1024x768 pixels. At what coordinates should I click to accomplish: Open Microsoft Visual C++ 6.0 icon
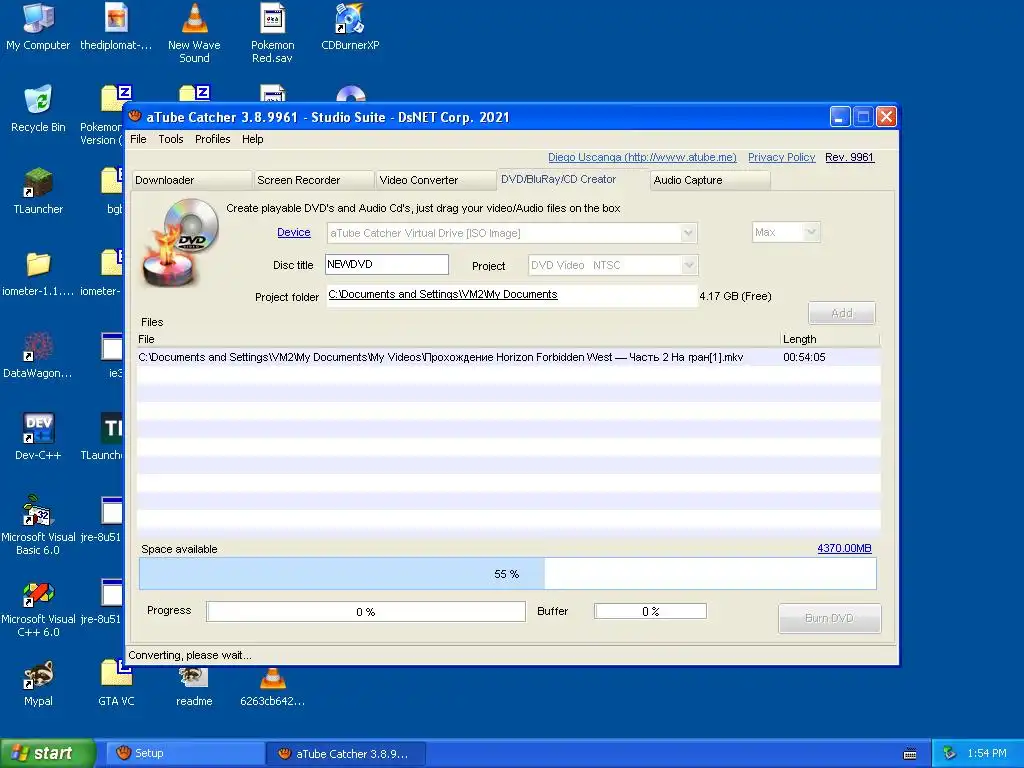(x=38, y=607)
